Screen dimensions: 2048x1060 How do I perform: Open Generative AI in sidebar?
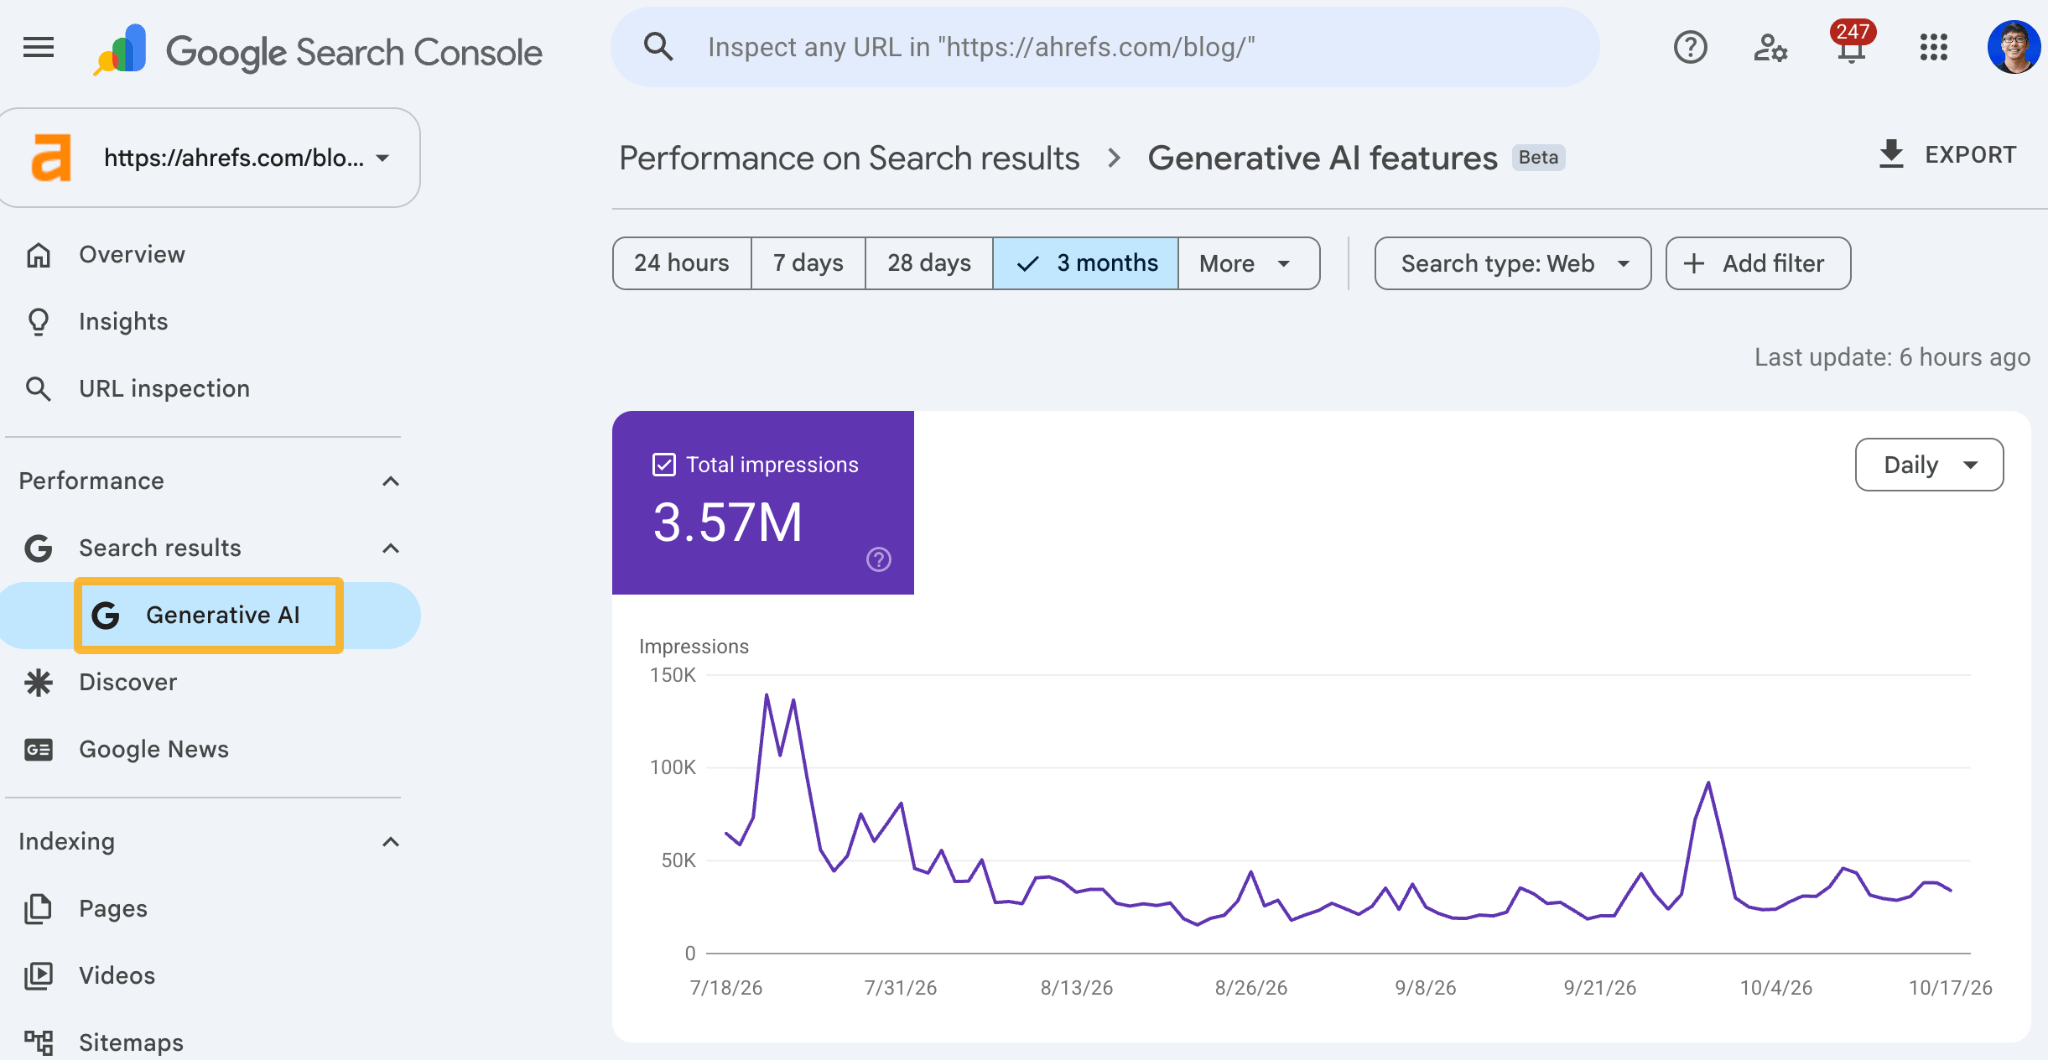[x=209, y=615]
